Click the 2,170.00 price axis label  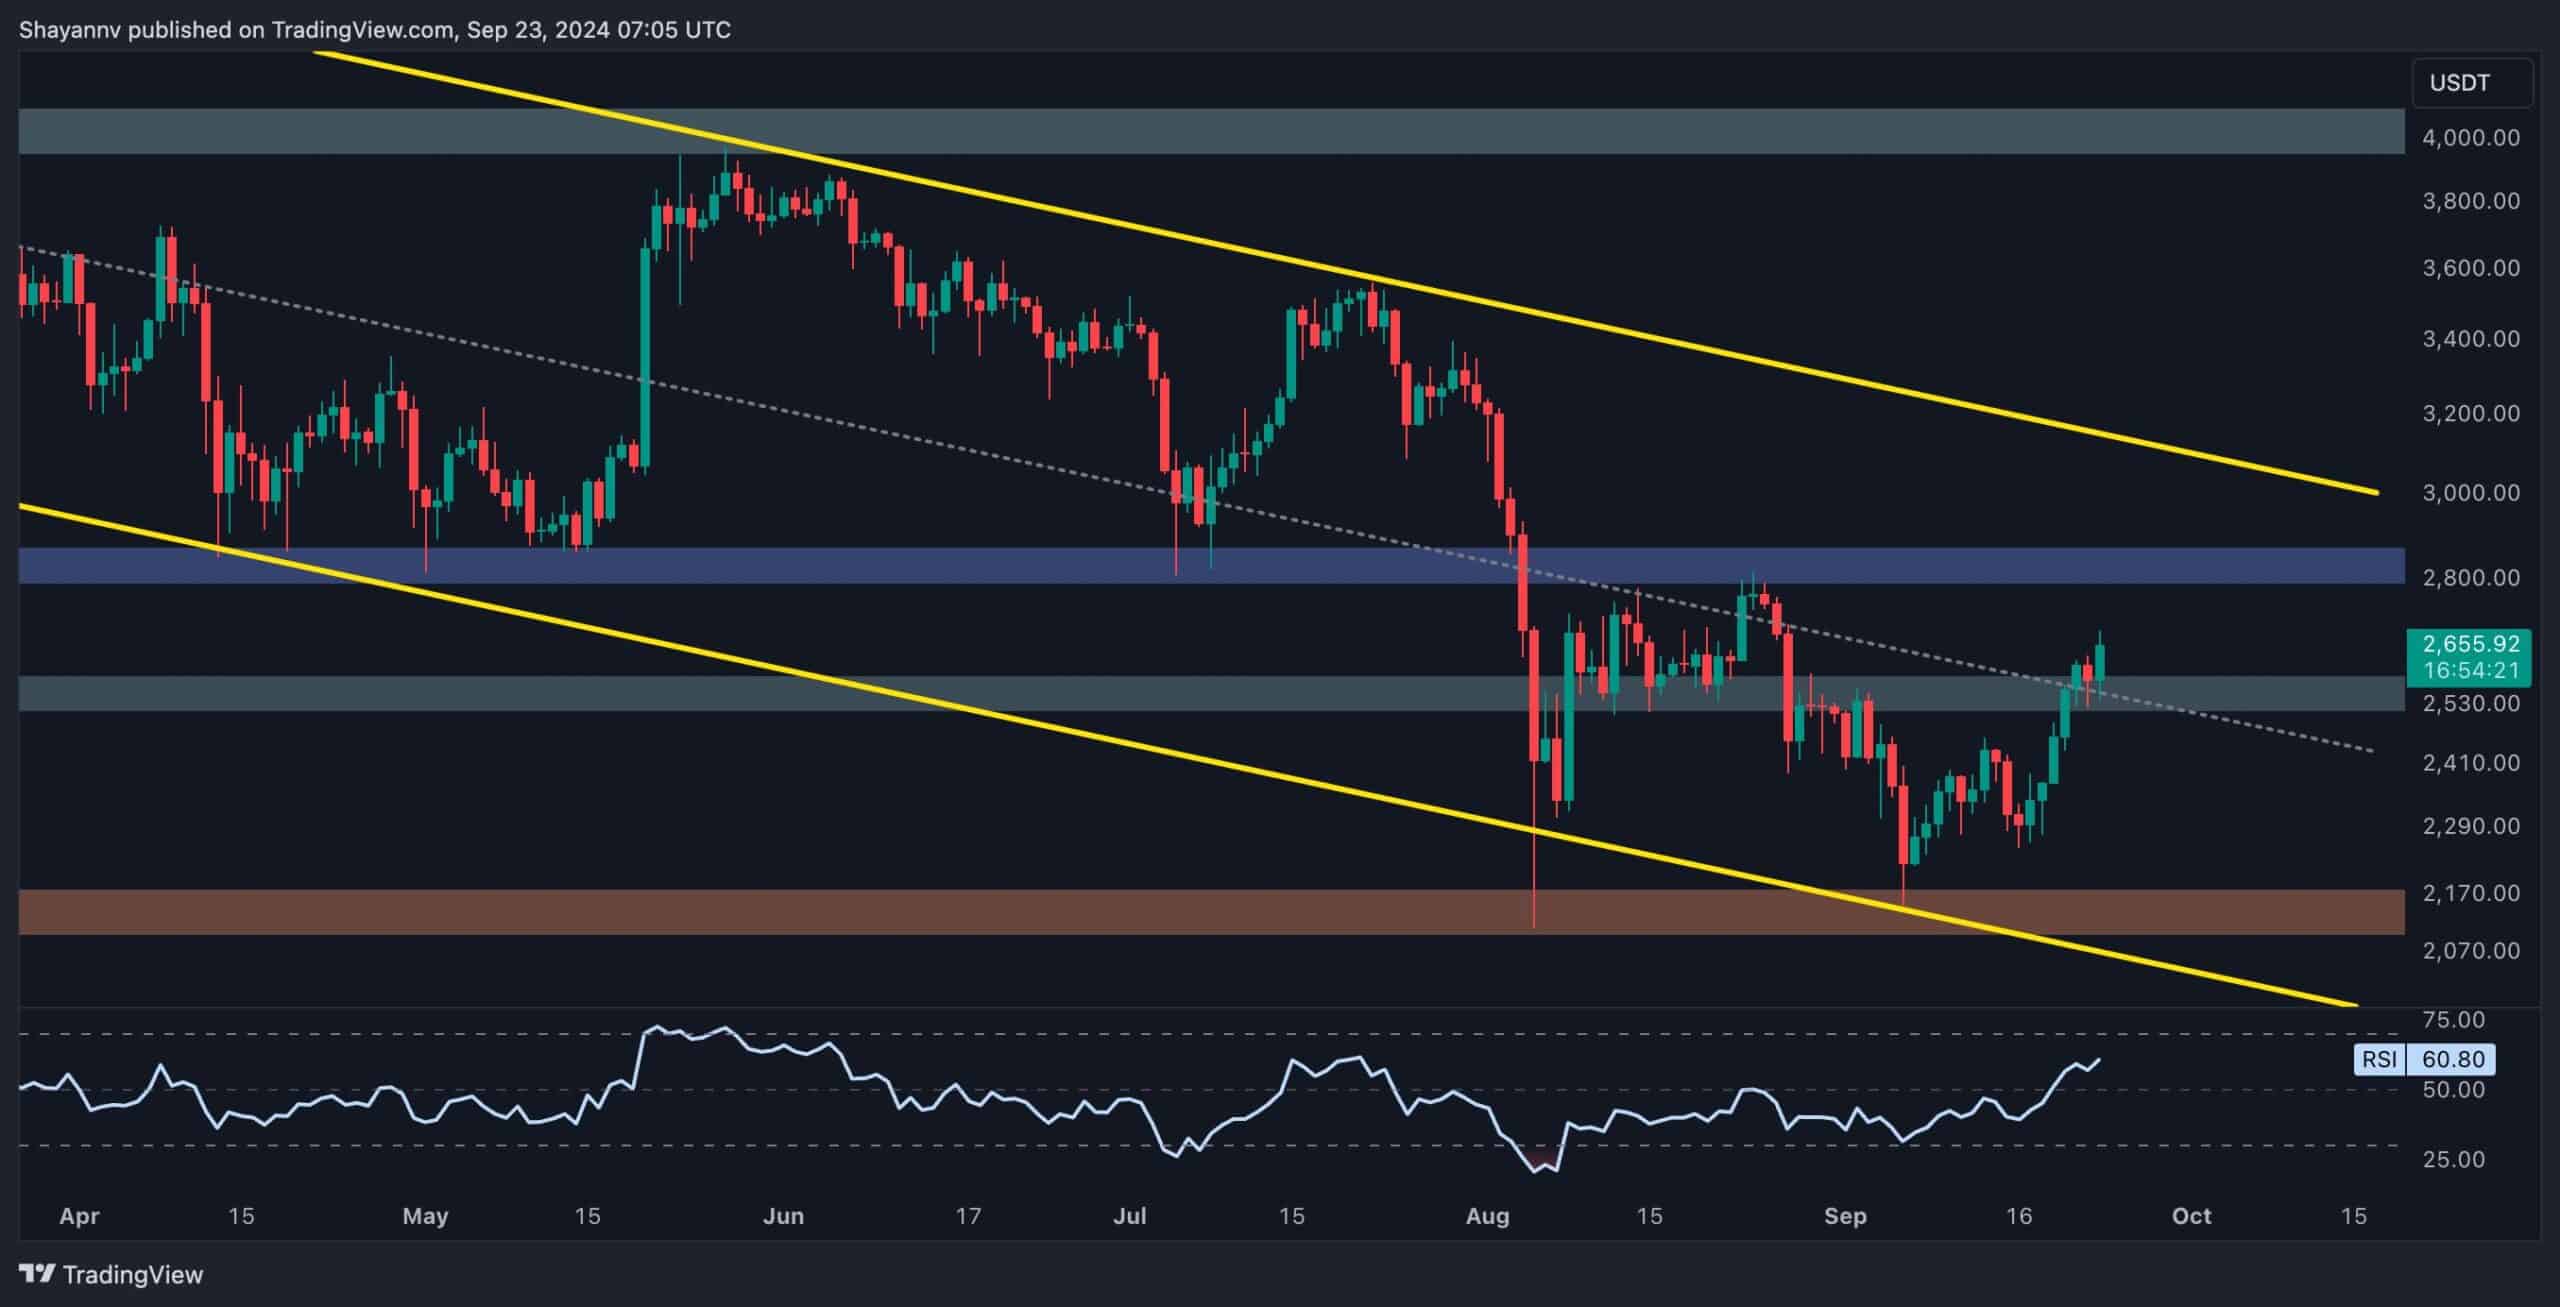2470,892
